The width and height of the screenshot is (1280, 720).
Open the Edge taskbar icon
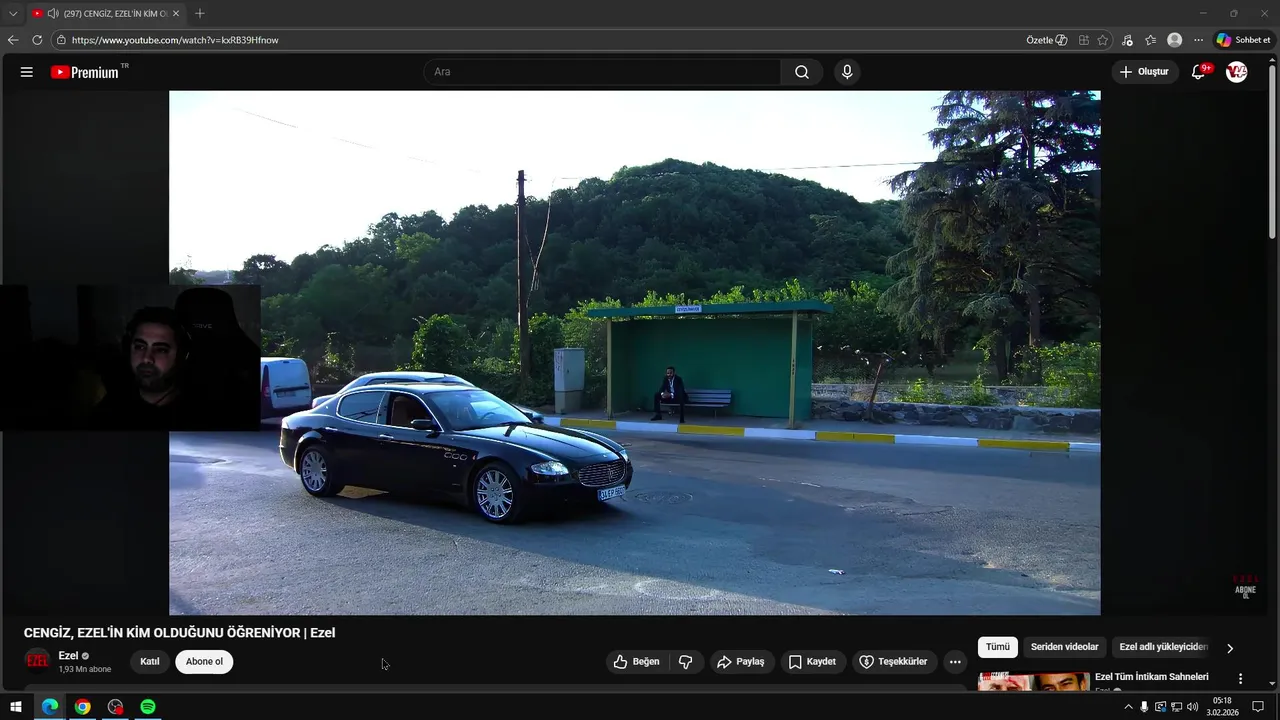50,707
